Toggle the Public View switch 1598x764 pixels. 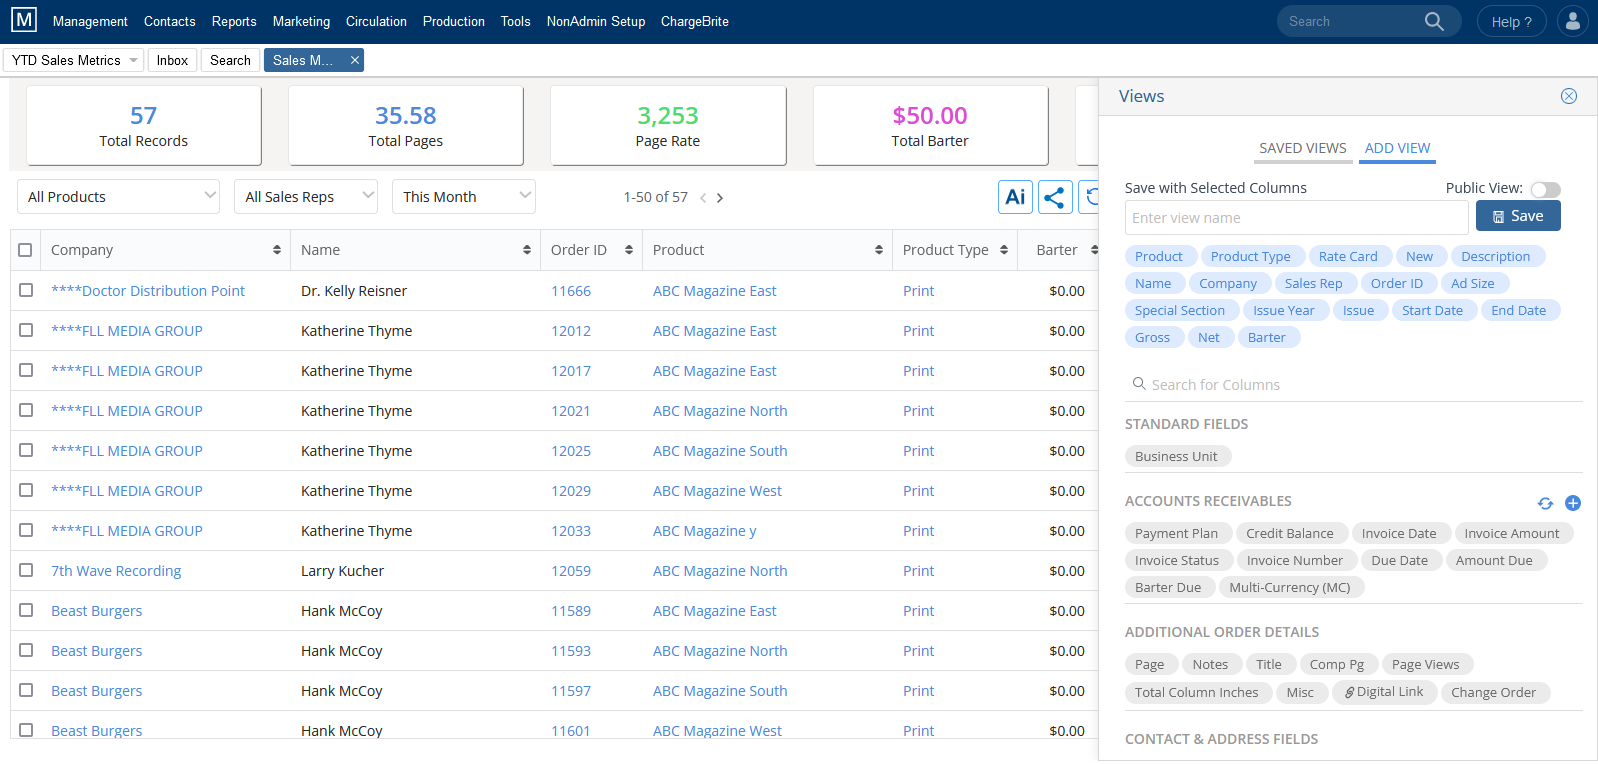click(1545, 189)
